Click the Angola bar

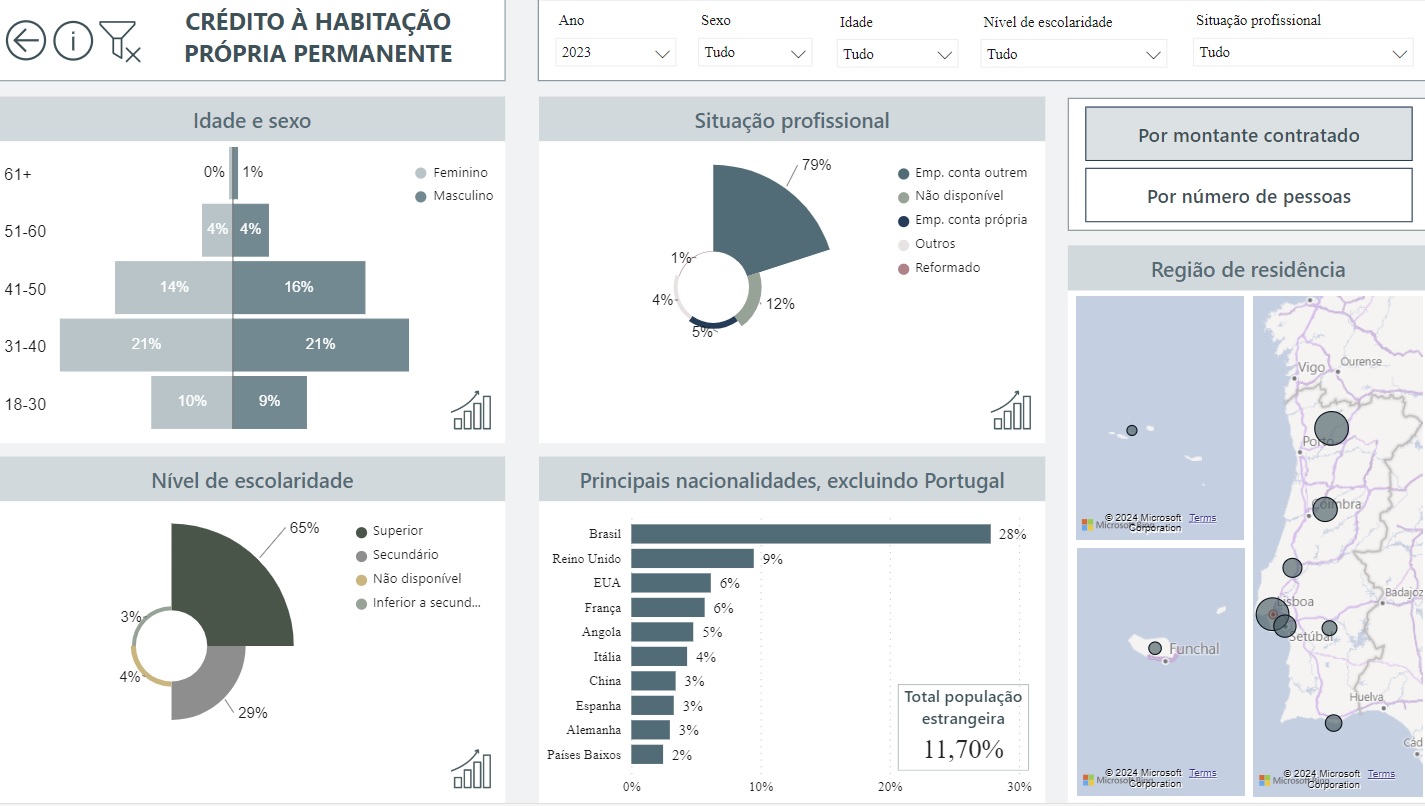pos(662,632)
